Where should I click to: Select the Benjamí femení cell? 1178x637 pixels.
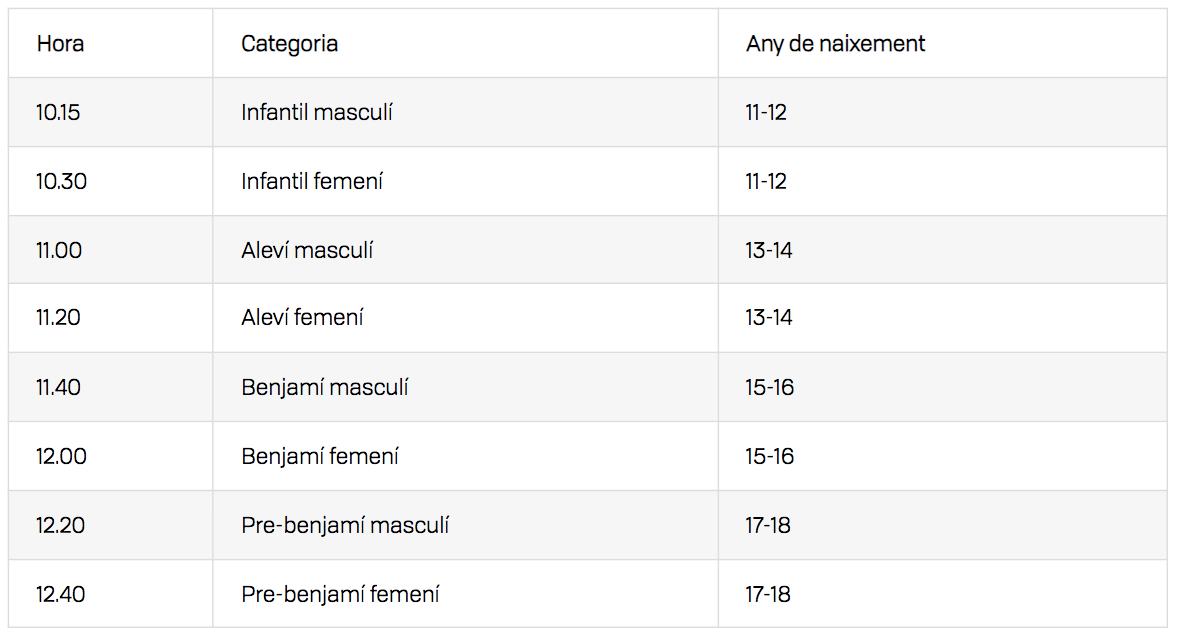click(x=320, y=456)
